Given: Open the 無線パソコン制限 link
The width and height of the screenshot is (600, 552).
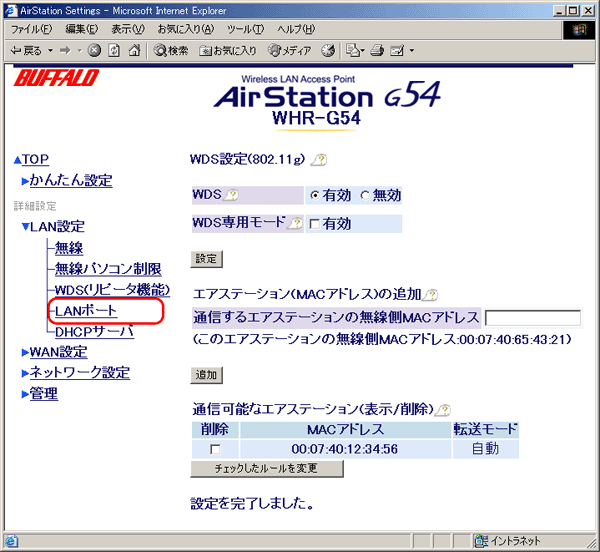Looking at the screenshot, I should pos(108,269).
